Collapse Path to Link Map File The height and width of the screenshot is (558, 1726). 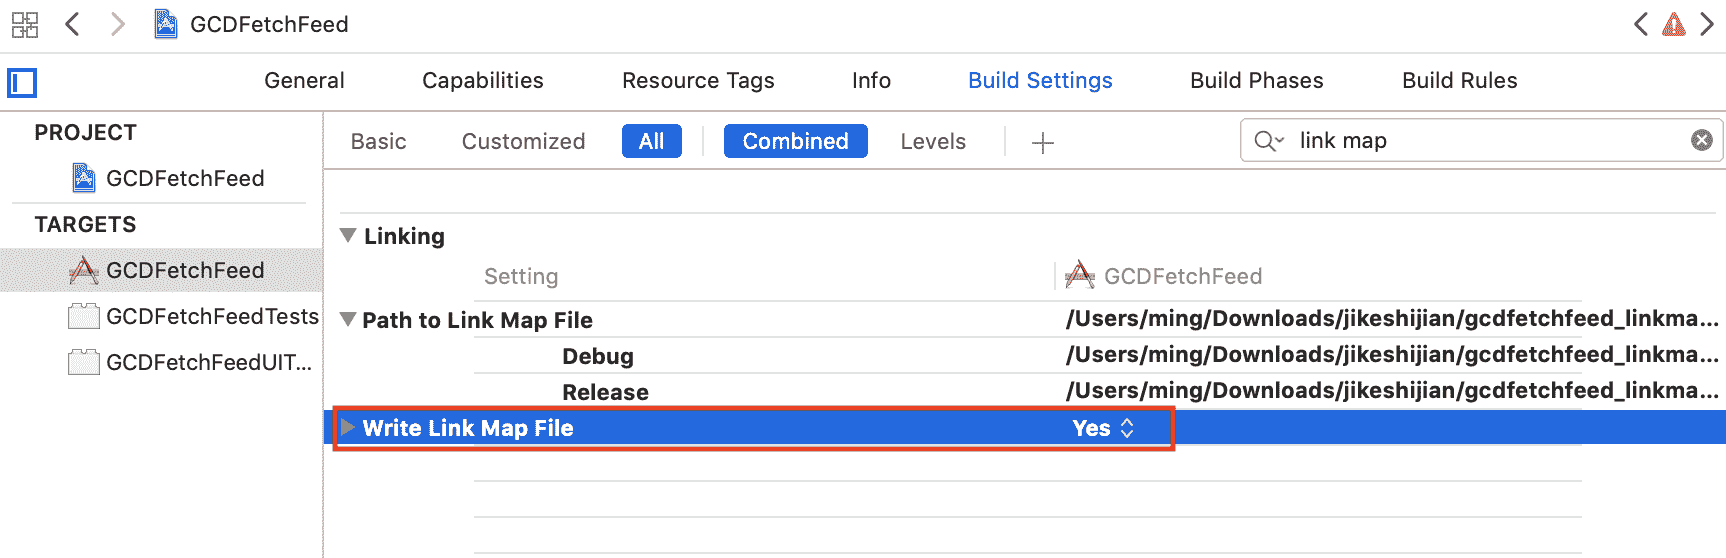[348, 320]
